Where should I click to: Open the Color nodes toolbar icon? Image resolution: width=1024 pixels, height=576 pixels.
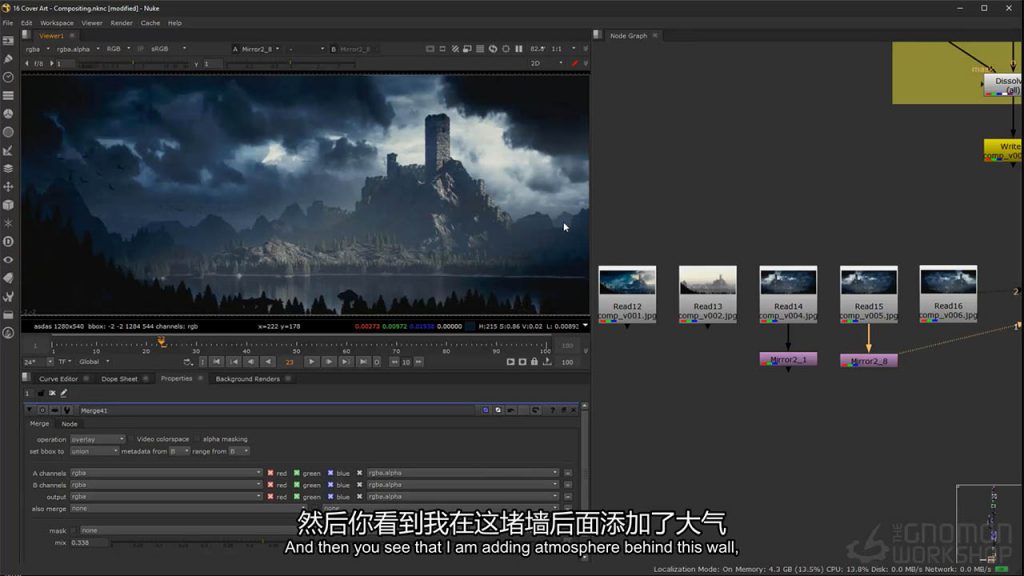tap(8, 114)
